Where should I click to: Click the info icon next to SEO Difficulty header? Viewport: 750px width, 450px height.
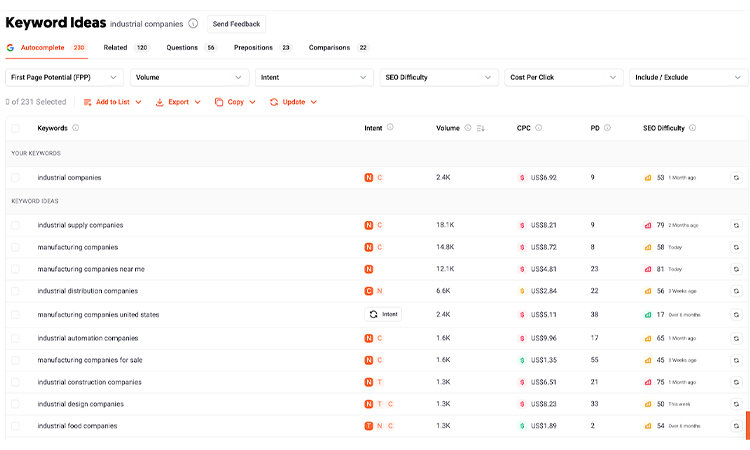click(x=693, y=128)
